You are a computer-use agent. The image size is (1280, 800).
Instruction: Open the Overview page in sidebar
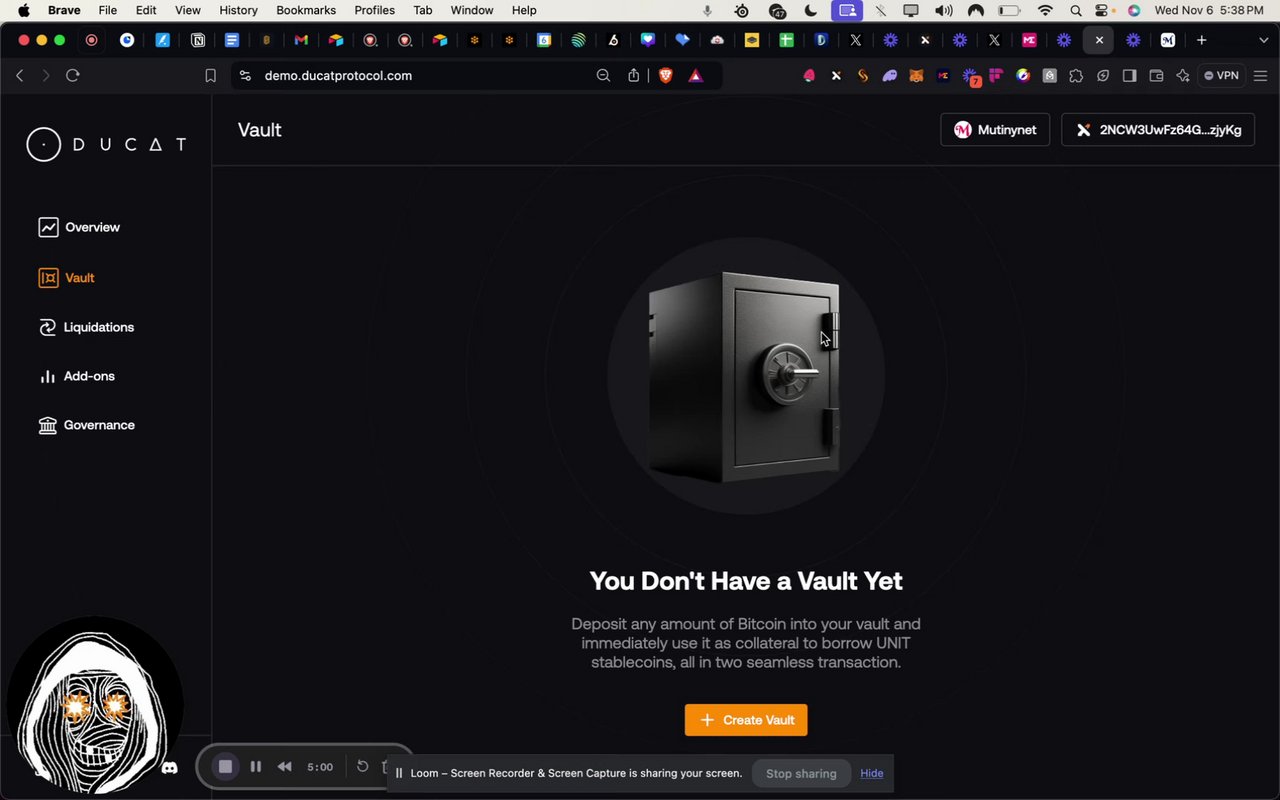[x=79, y=227]
